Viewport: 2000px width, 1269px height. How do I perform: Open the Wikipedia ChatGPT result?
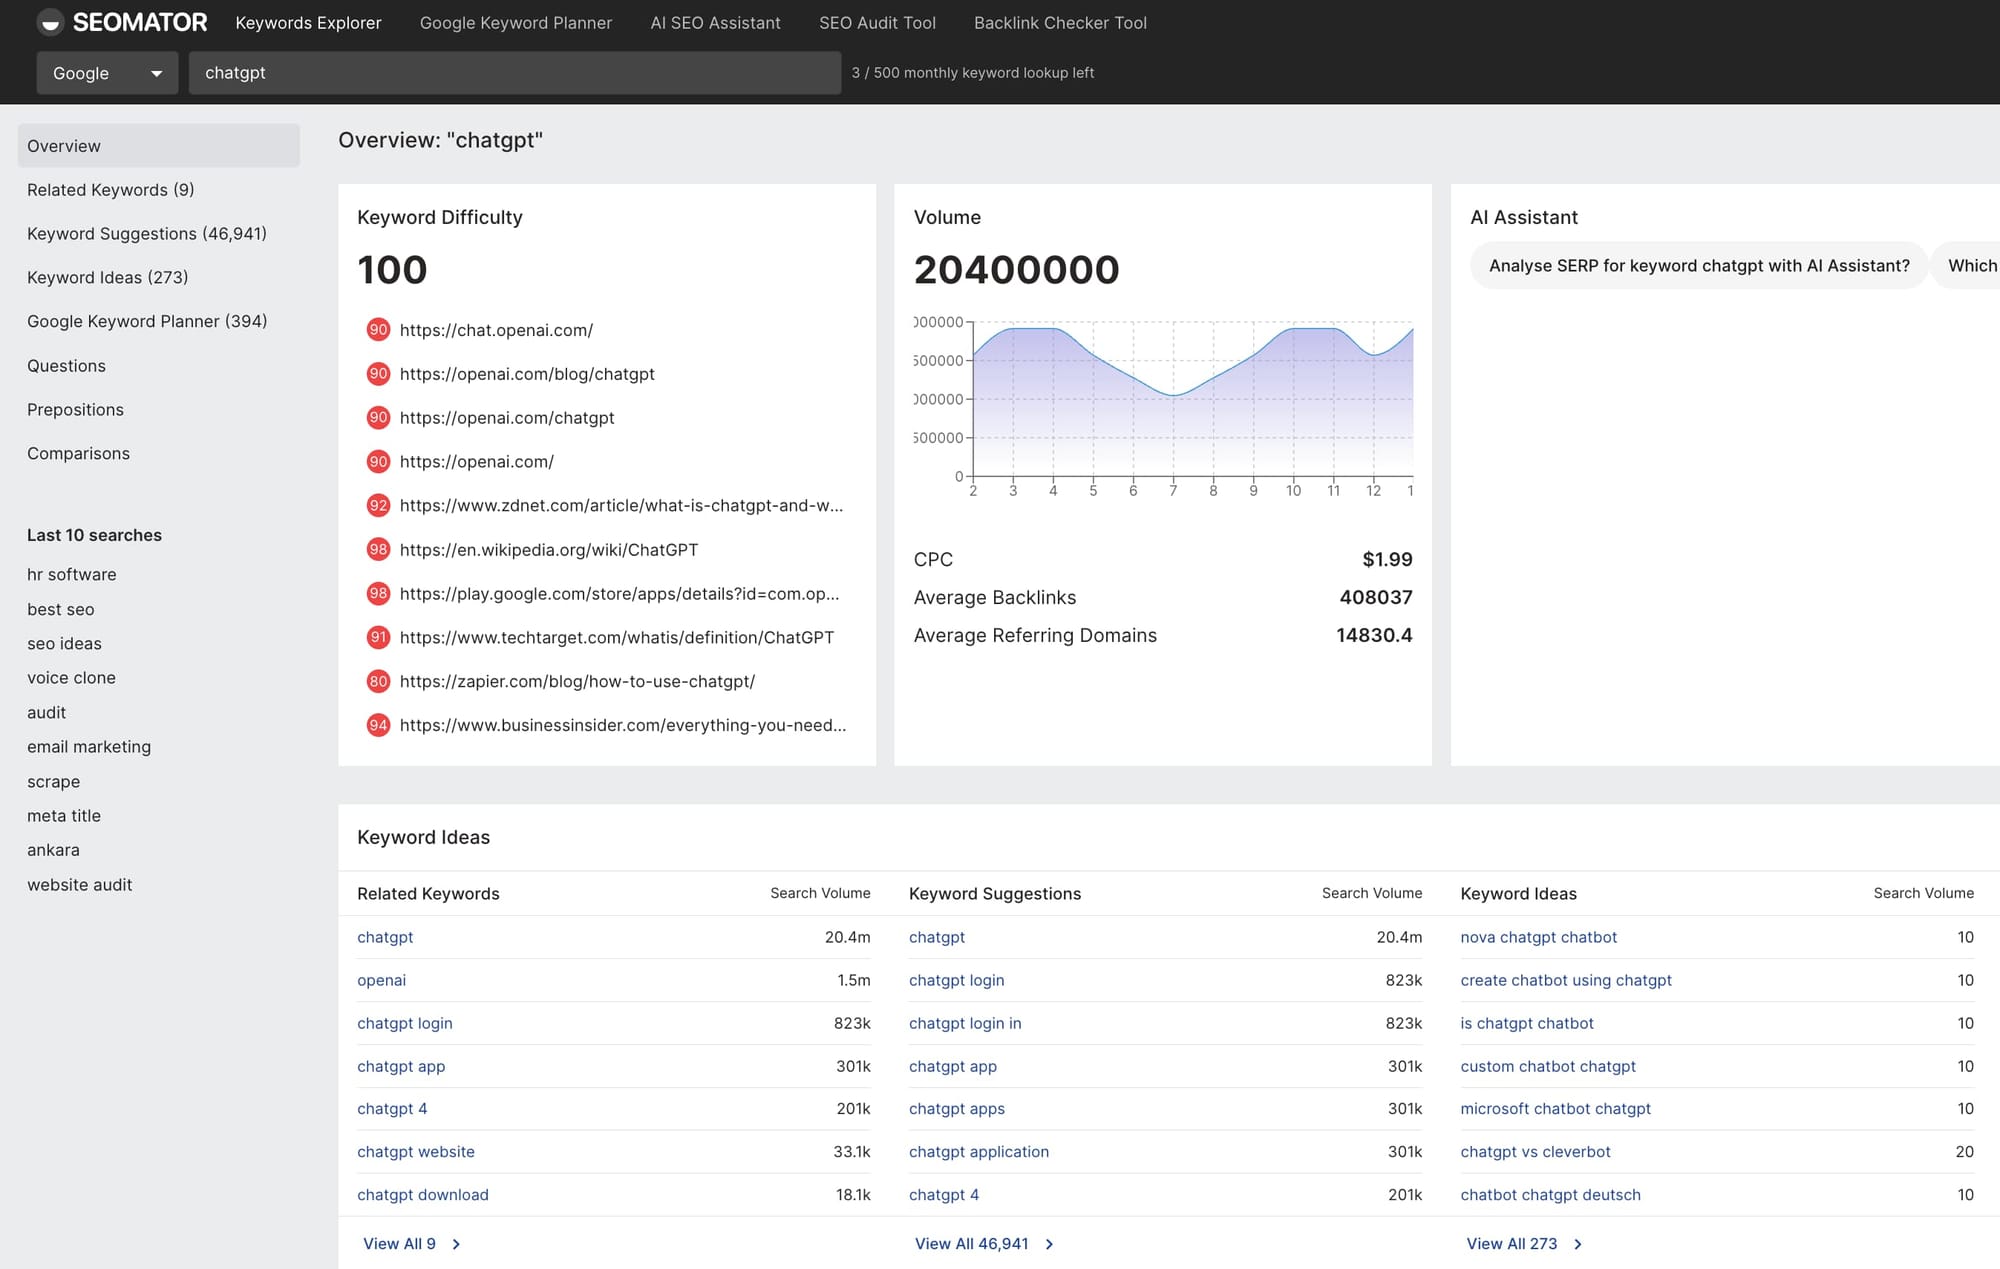[549, 550]
